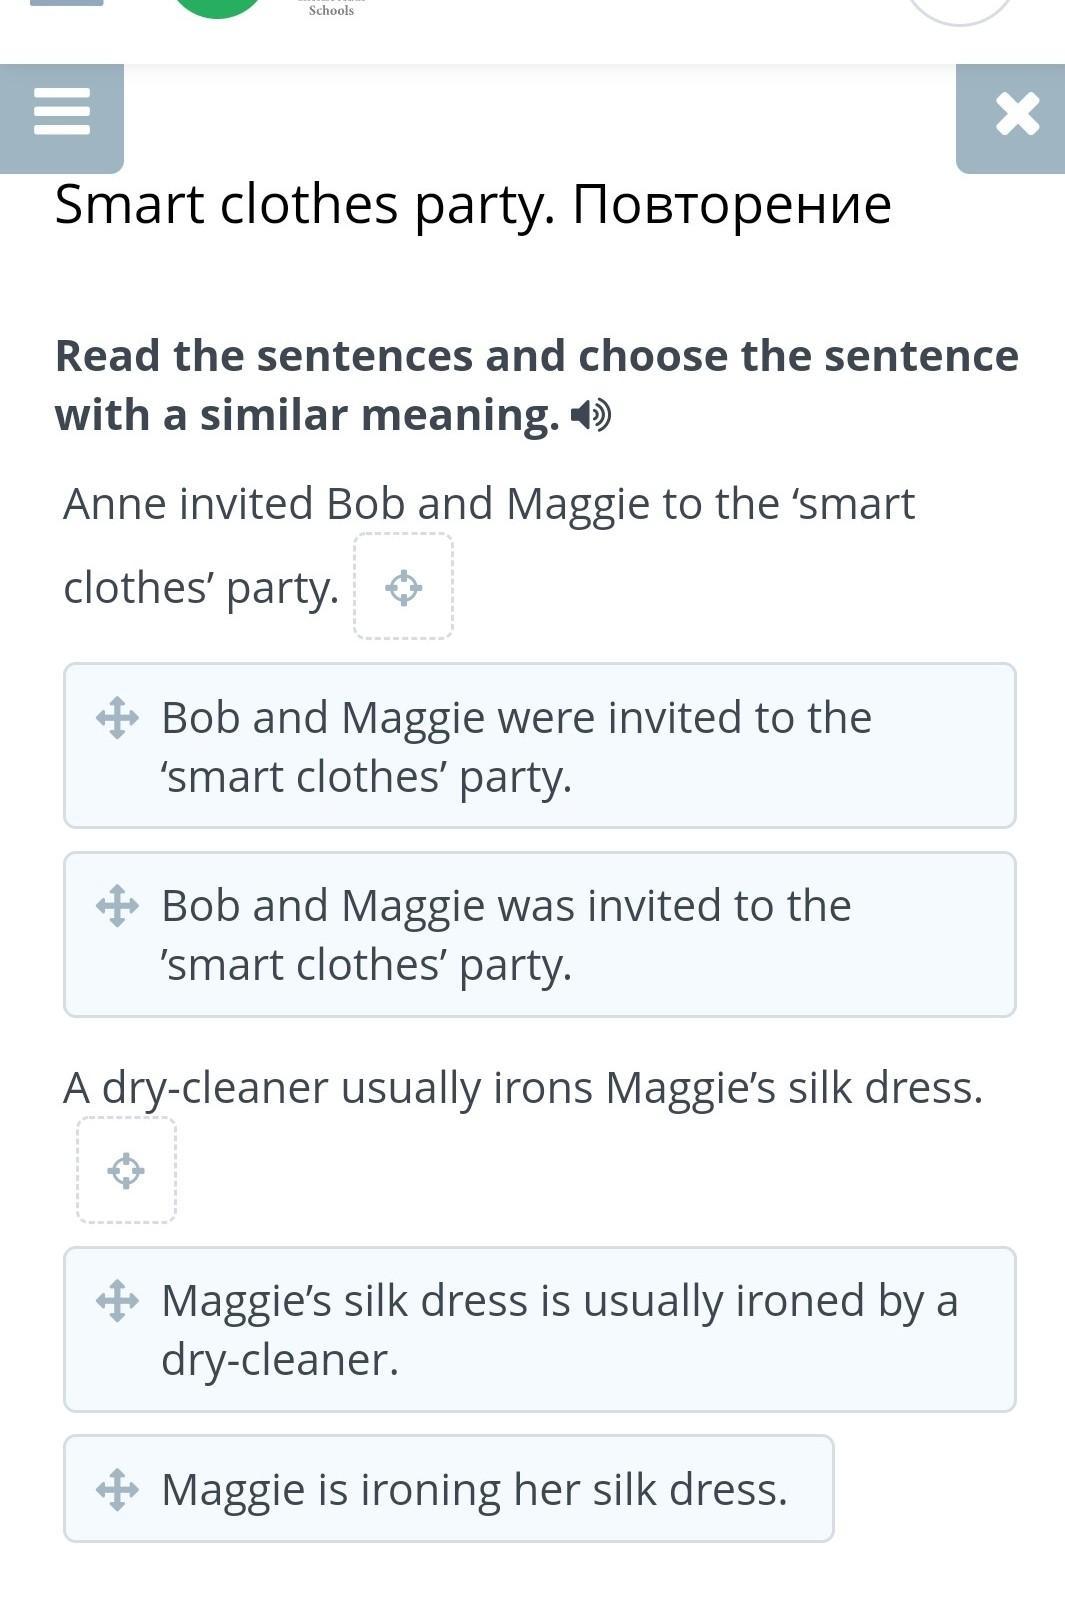Screen dimensions: 1065x1618
Task: Click the 'Smart clothes party. Повторение' heading
Action: 473,204
